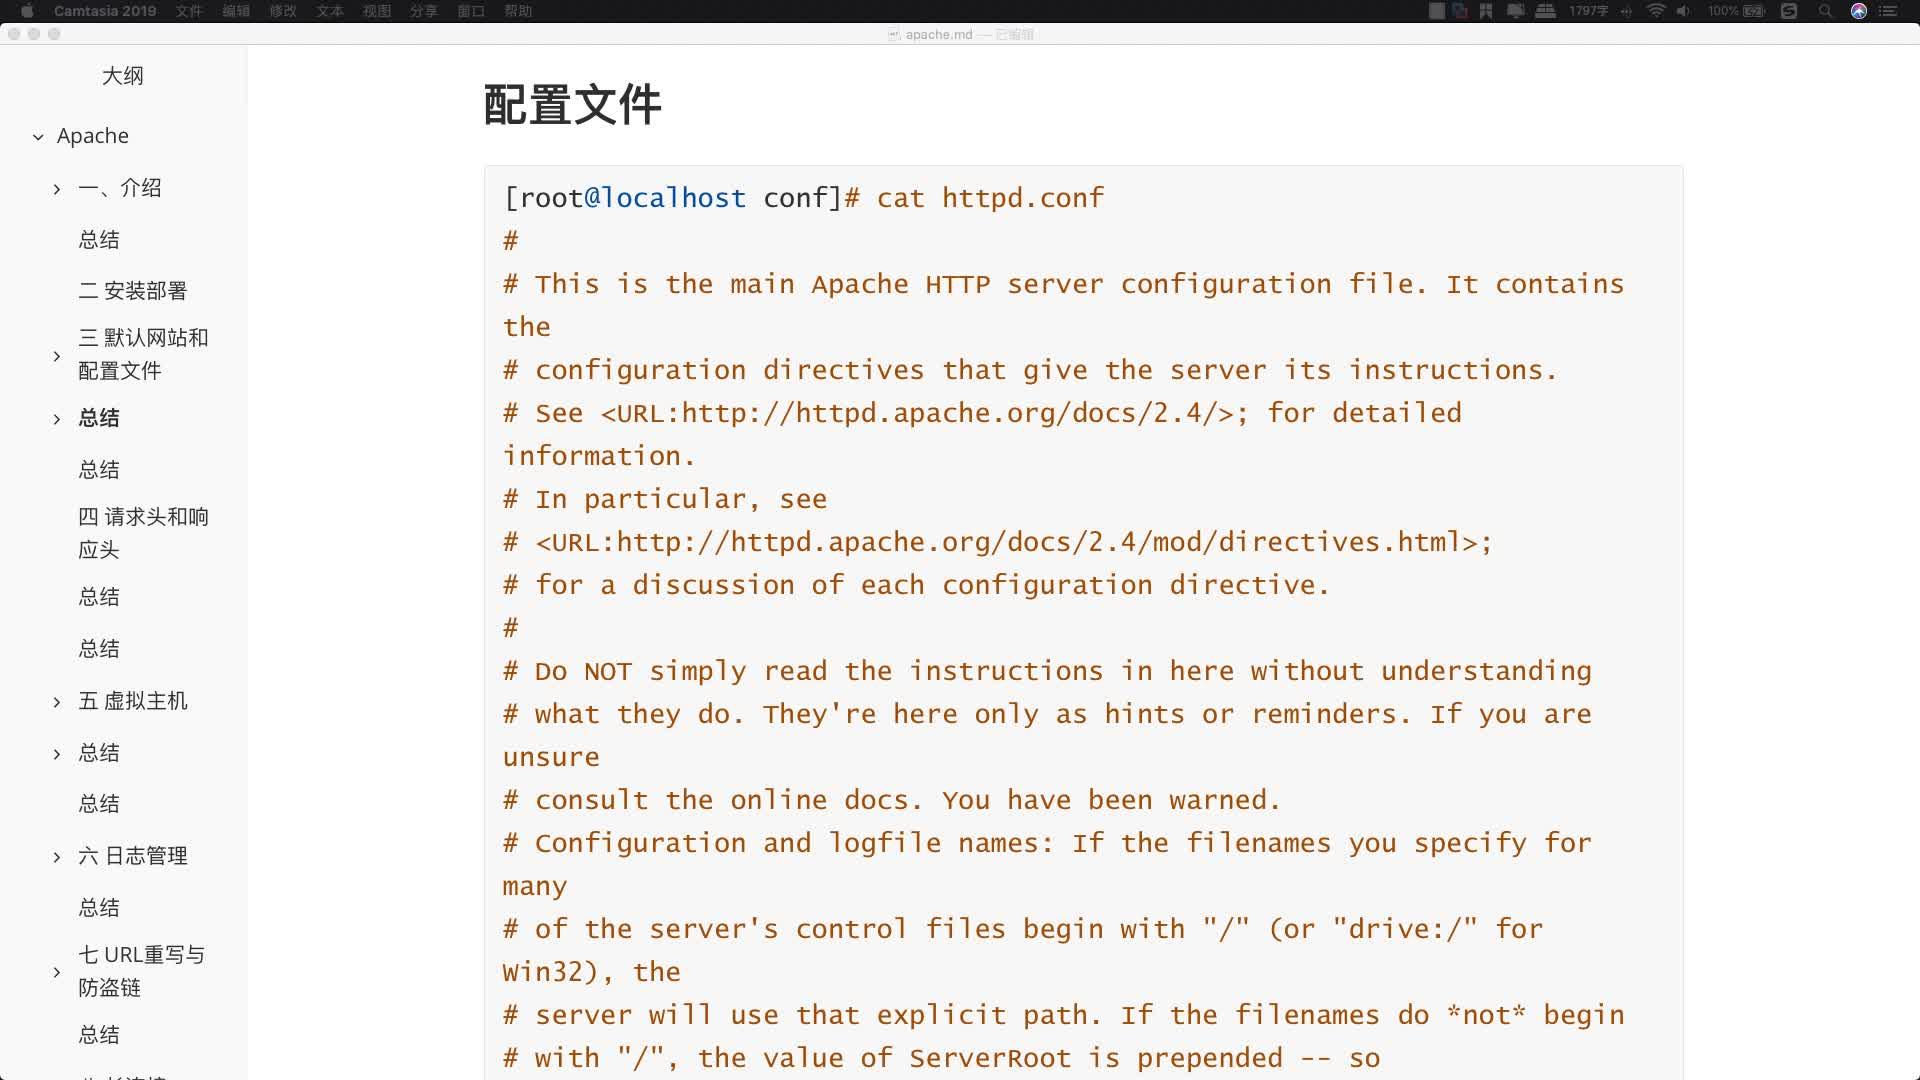This screenshot has width=1920, height=1080.
Task: Collapse the Apache outline node
Action: (x=38, y=137)
